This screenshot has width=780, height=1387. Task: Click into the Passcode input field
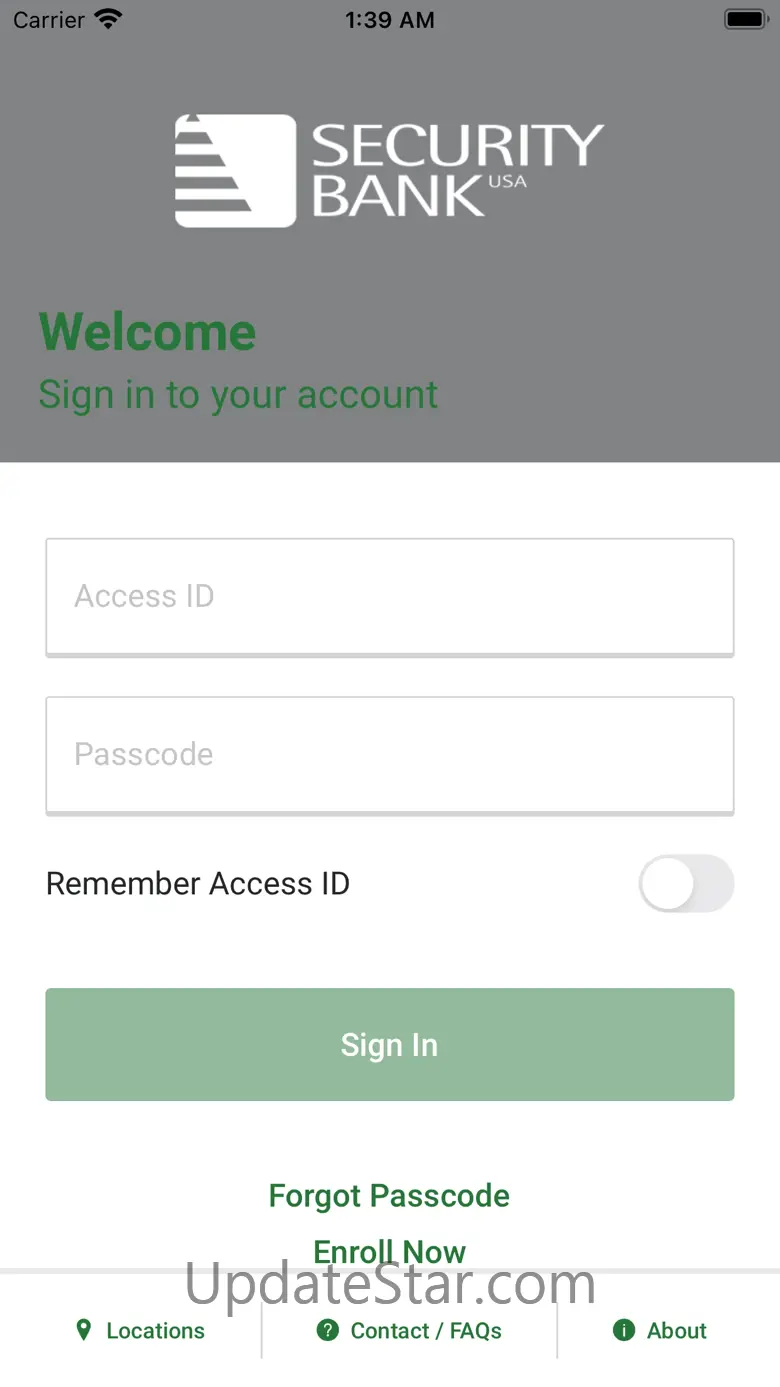tap(390, 754)
